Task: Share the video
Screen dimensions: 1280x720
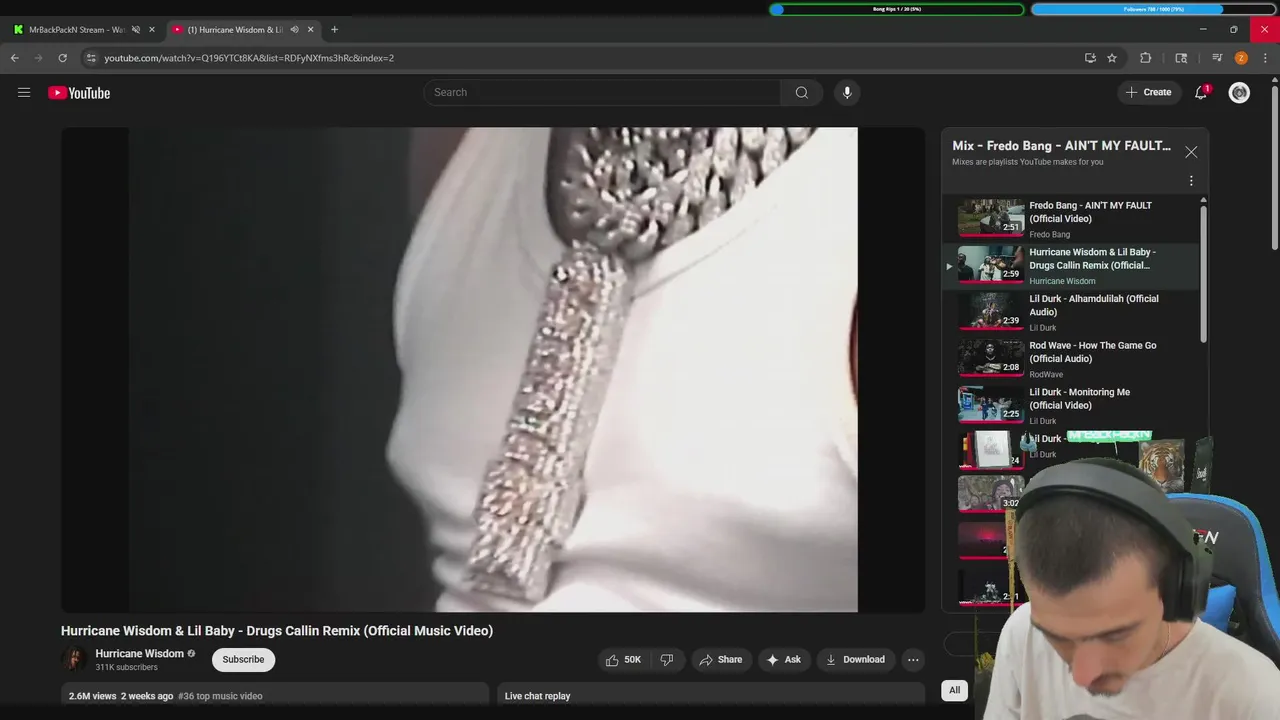Action: [720, 660]
